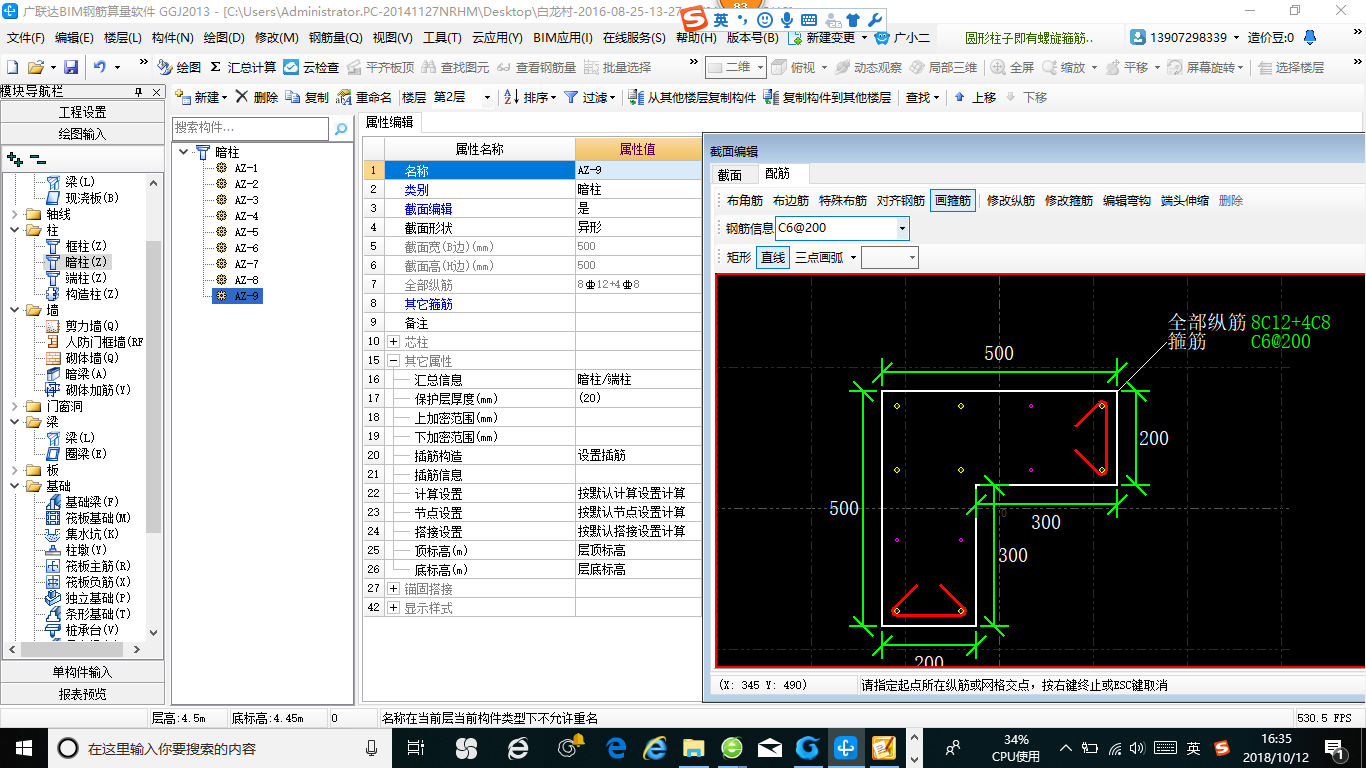The width and height of the screenshot is (1366, 768).
Task: Collapse 暗柱 root in component list
Action: 184,152
